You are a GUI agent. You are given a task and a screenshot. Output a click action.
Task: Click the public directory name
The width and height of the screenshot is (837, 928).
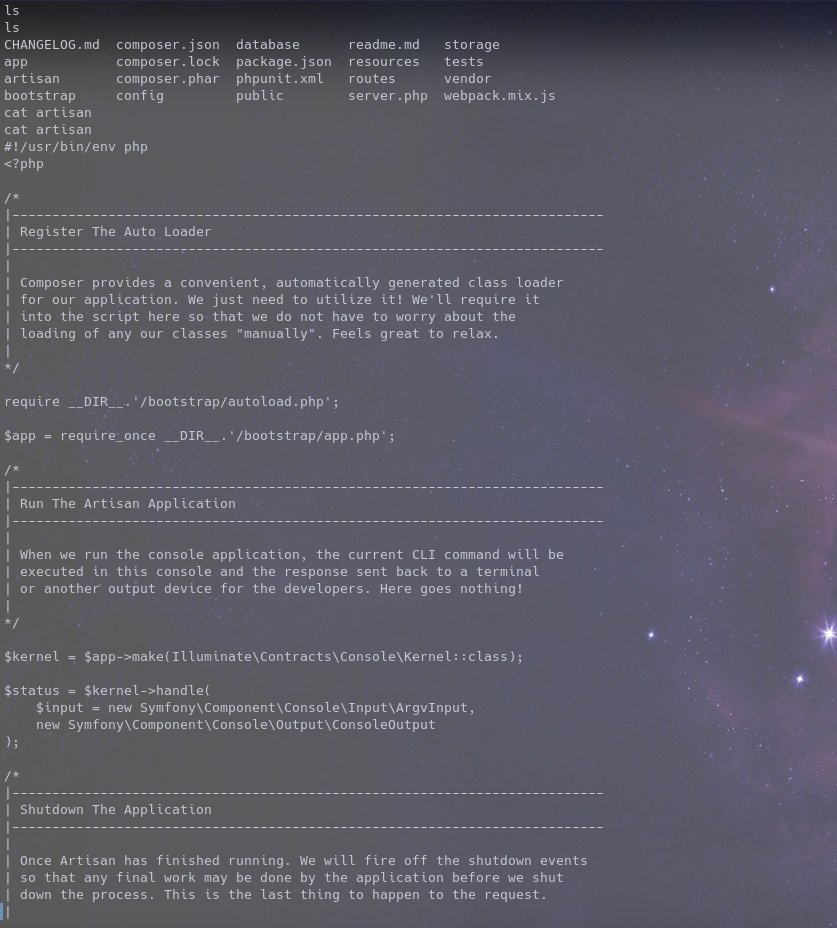pyautogui.click(x=260, y=96)
